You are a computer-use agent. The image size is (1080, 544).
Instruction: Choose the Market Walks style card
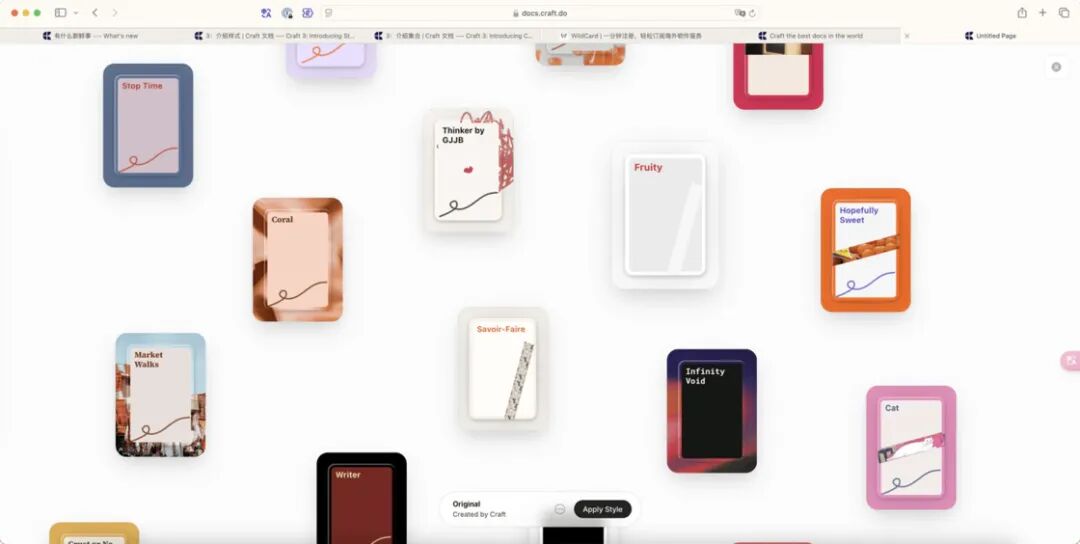point(160,395)
